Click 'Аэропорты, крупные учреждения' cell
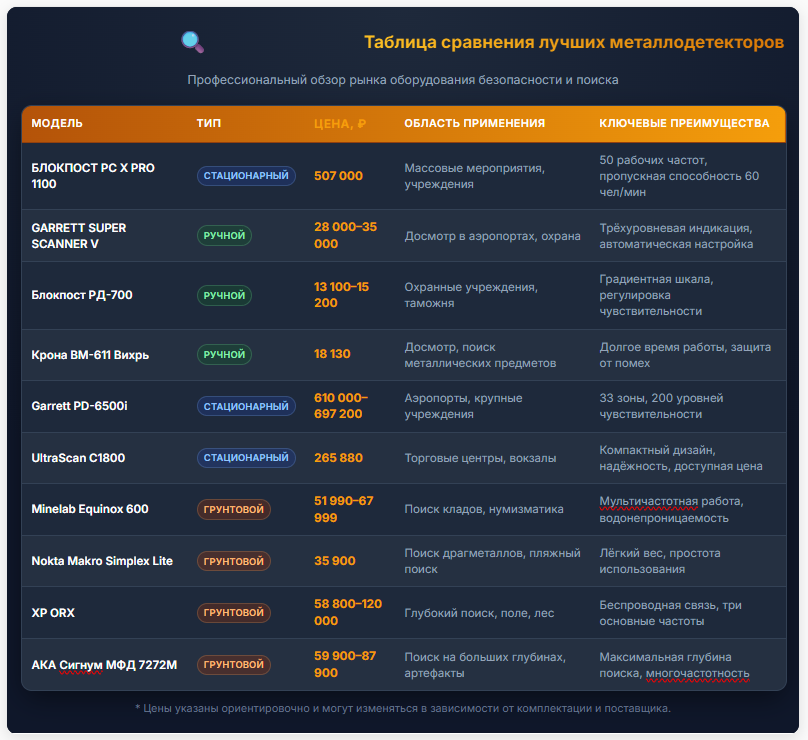The height and width of the screenshot is (740, 808). (x=463, y=406)
